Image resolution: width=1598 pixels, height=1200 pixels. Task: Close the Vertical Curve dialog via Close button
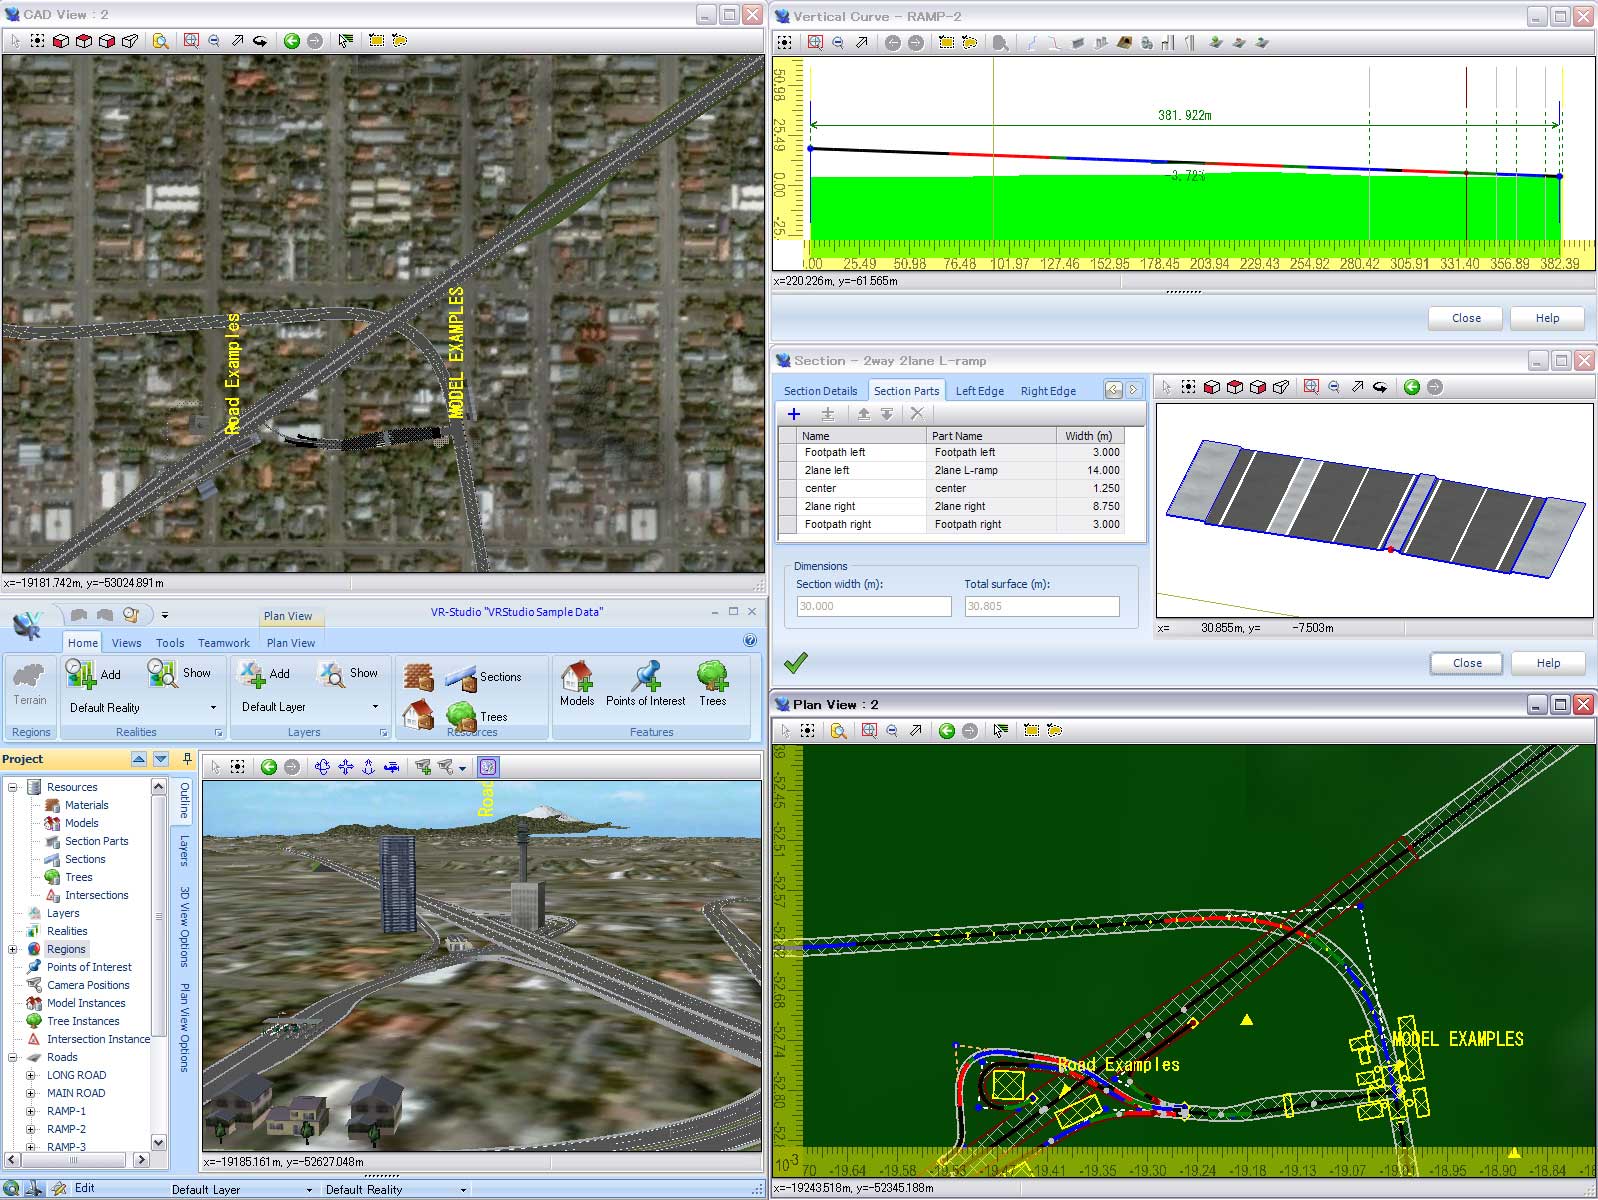1466,318
